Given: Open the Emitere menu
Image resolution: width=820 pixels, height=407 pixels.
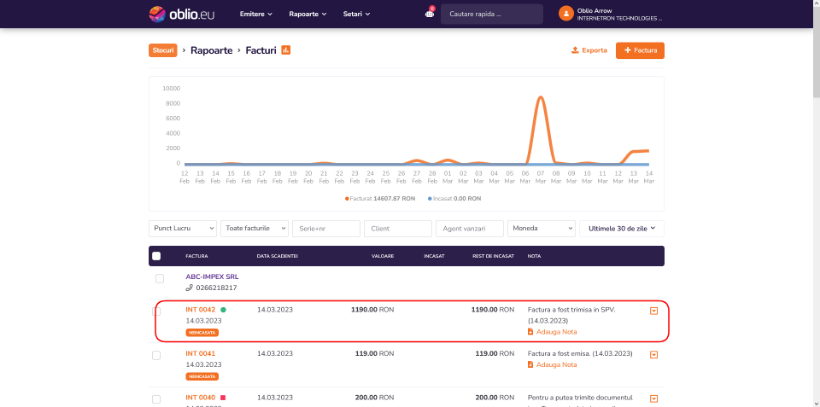Looking at the screenshot, I should pyautogui.click(x=256, y=14).
